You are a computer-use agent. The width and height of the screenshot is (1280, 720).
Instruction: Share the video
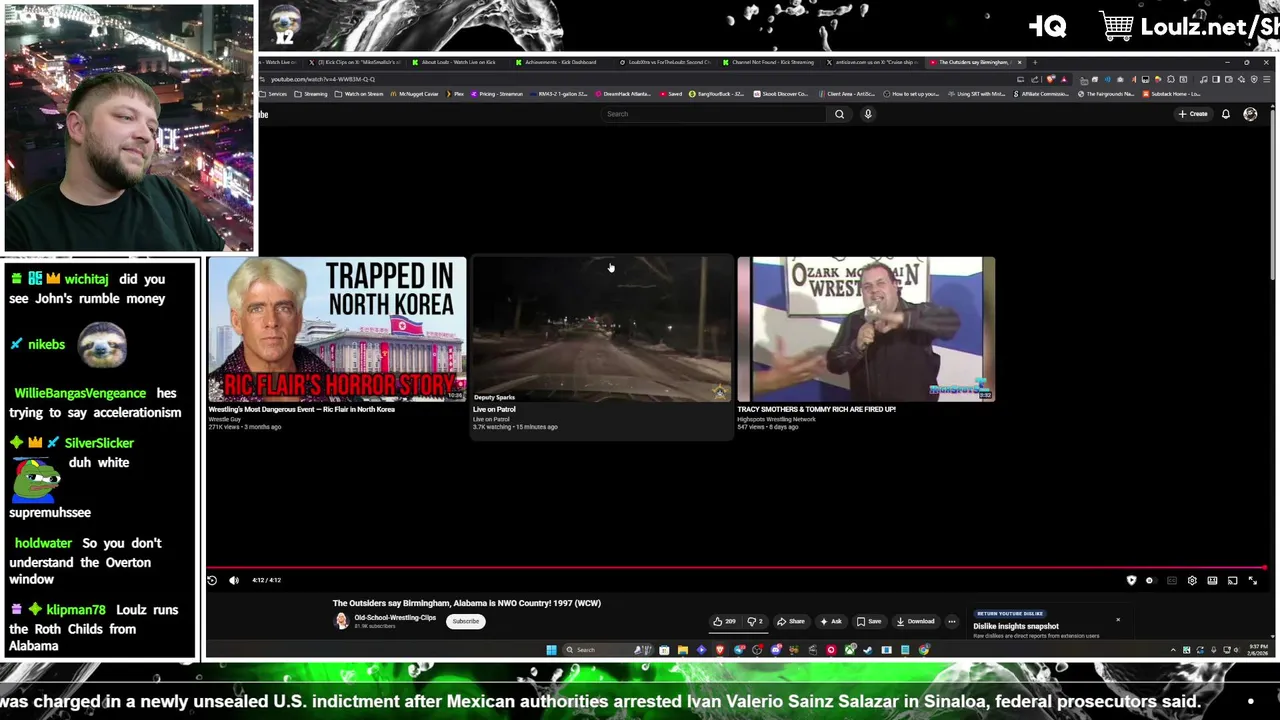791,621
